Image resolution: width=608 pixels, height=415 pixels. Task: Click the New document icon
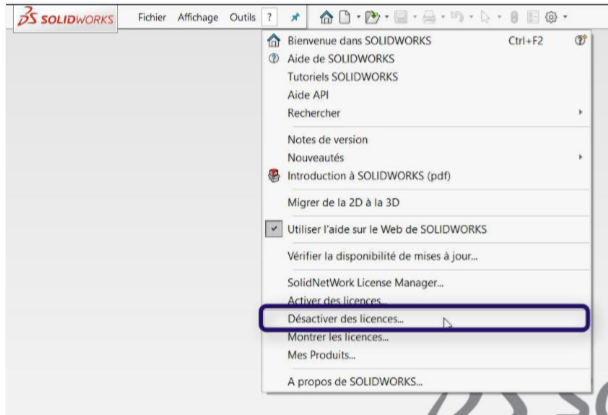(344, 17)
